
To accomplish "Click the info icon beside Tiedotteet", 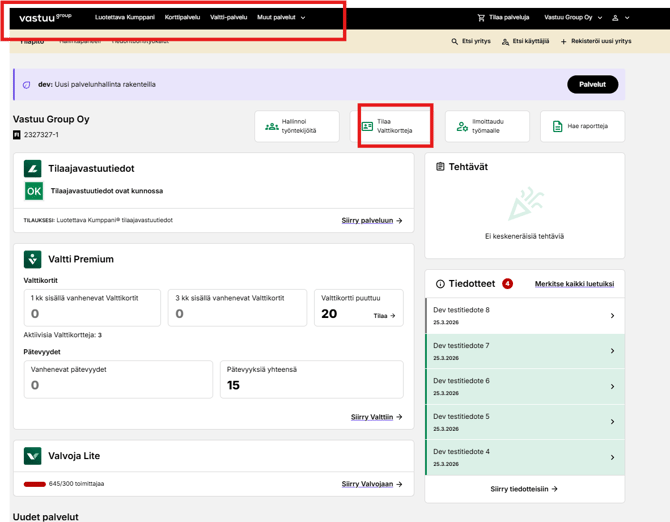I will pos(440,284).
